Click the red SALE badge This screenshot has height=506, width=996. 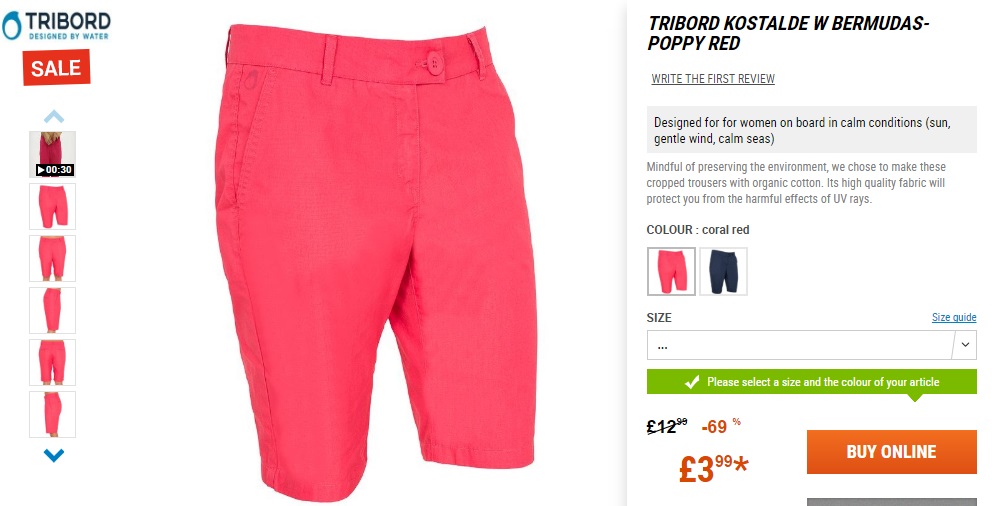(57, 67)
